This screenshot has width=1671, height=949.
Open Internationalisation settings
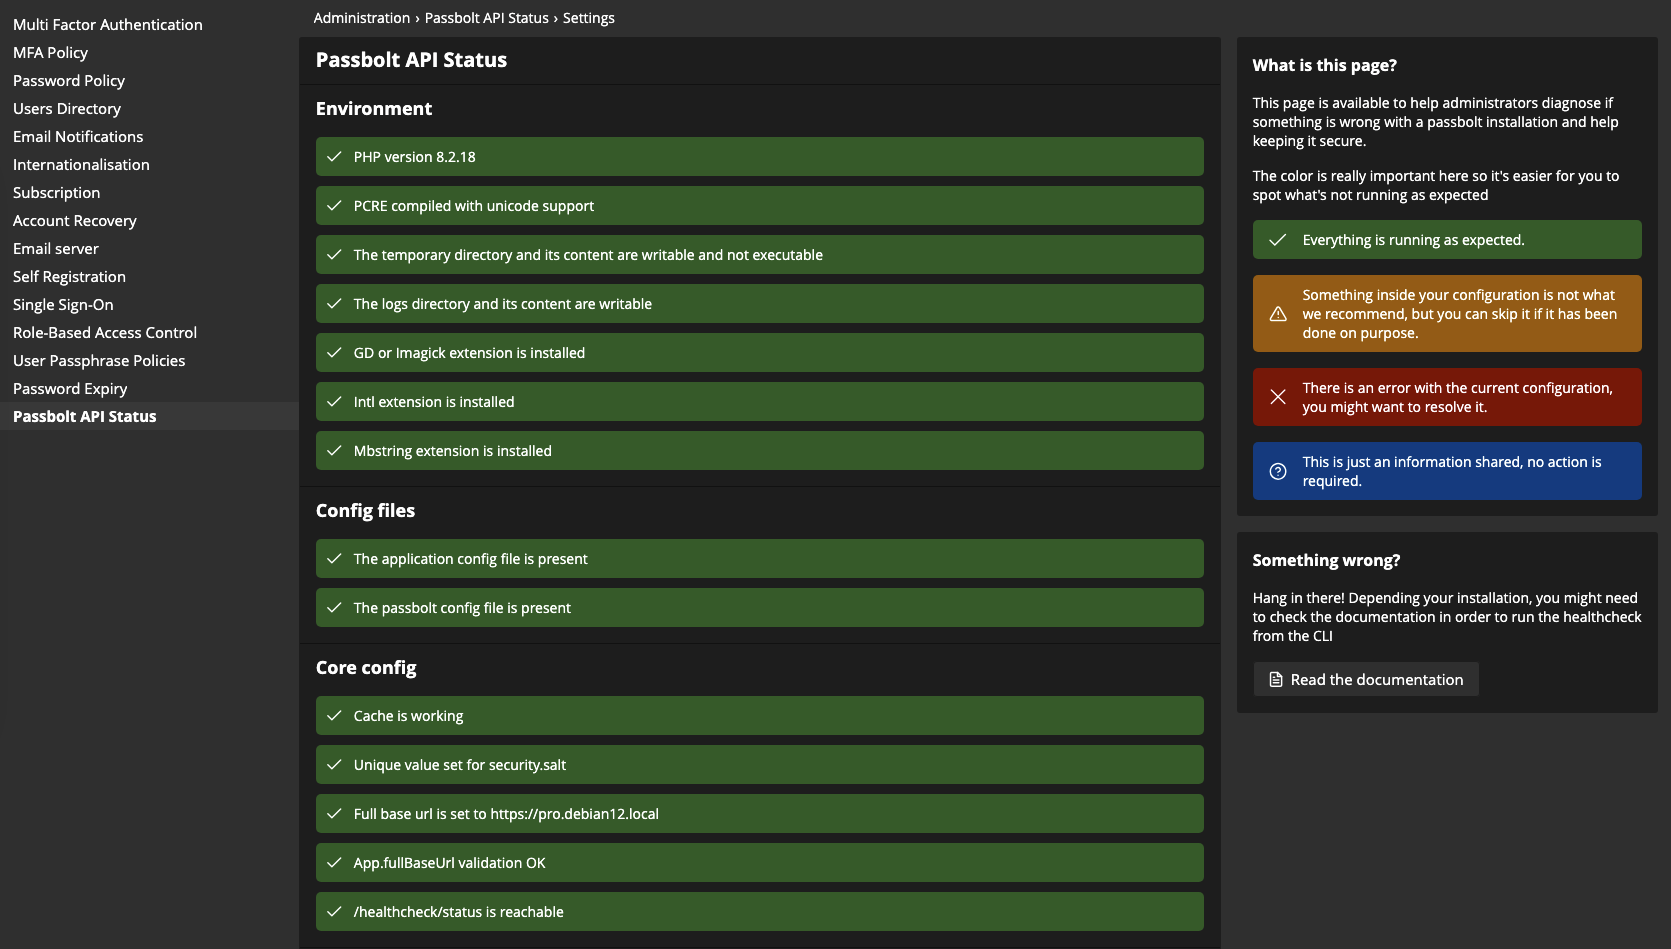81,164
